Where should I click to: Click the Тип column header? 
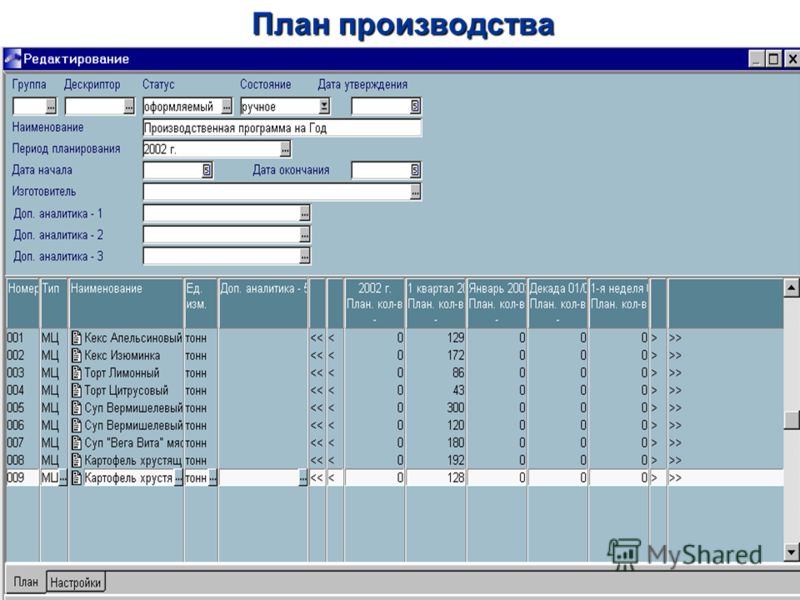[54, 303]
